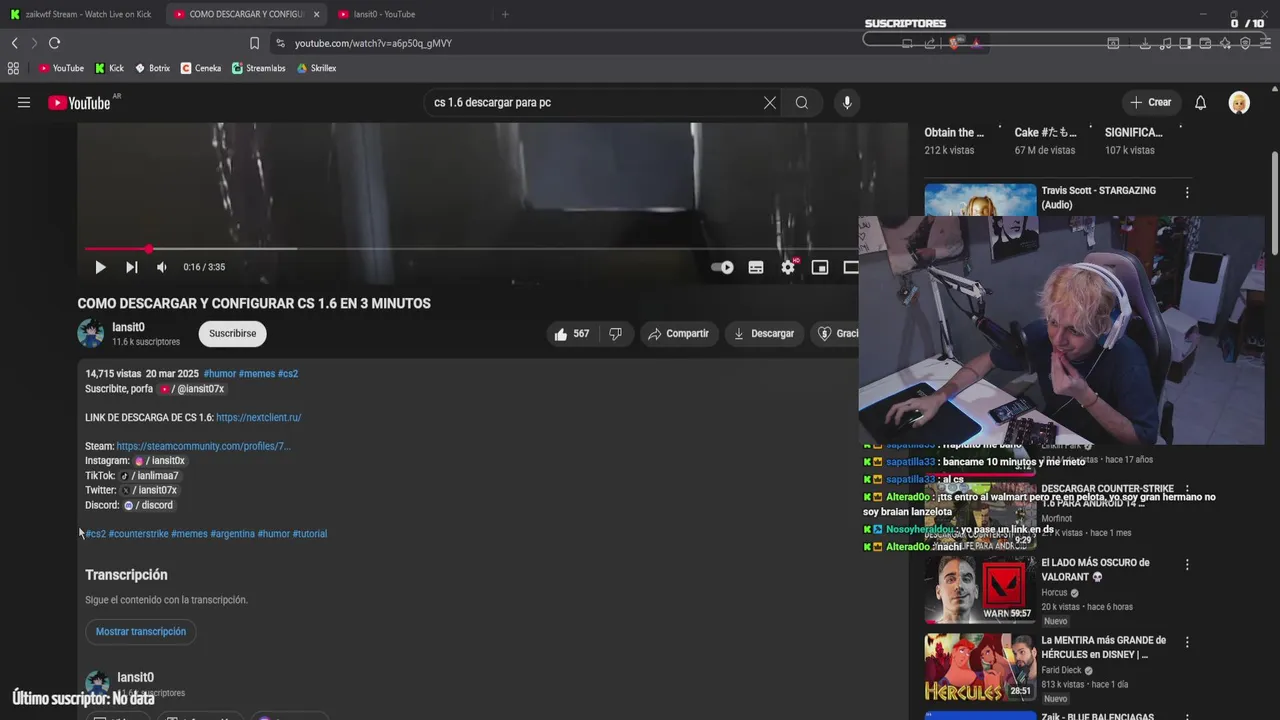Screen dimensions: 1280x720
Task: Open the Kick bookmark
Action: point(109,68)
